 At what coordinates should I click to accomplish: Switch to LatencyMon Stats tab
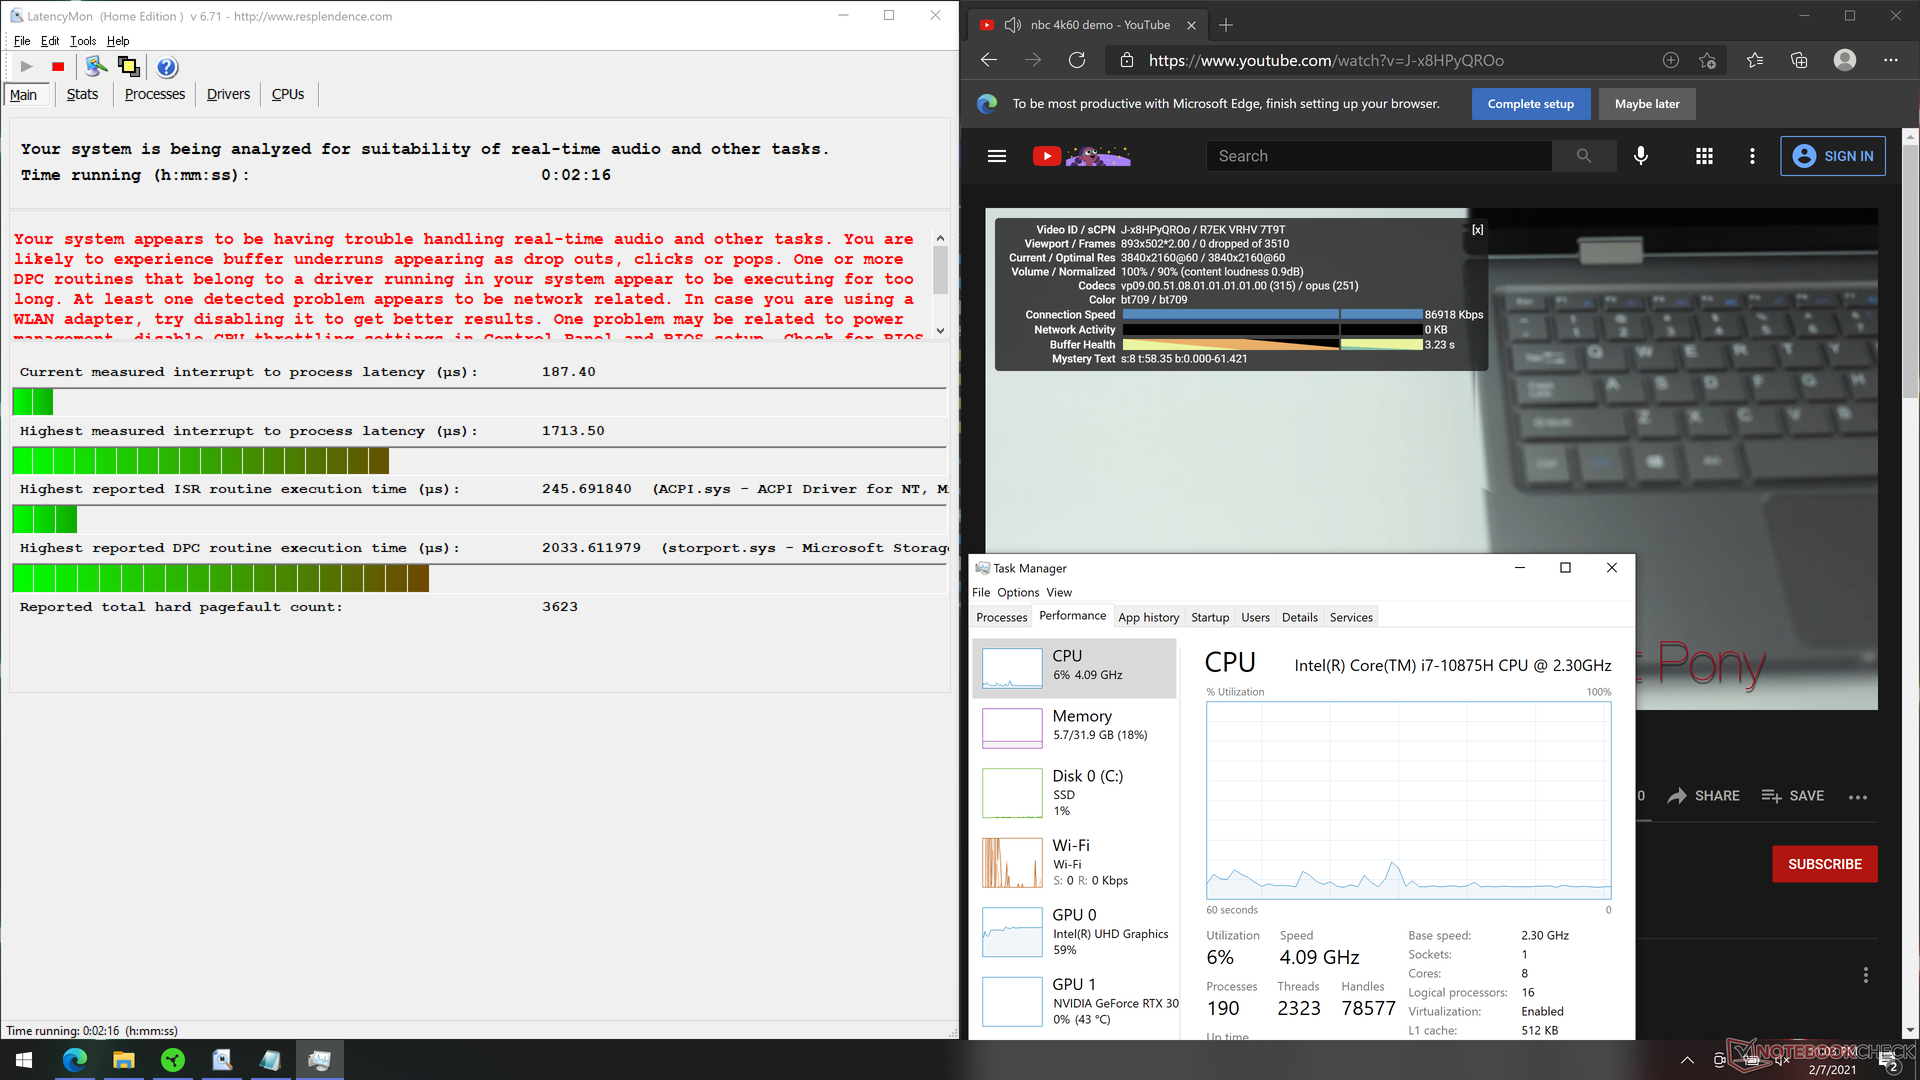(82, 94)
